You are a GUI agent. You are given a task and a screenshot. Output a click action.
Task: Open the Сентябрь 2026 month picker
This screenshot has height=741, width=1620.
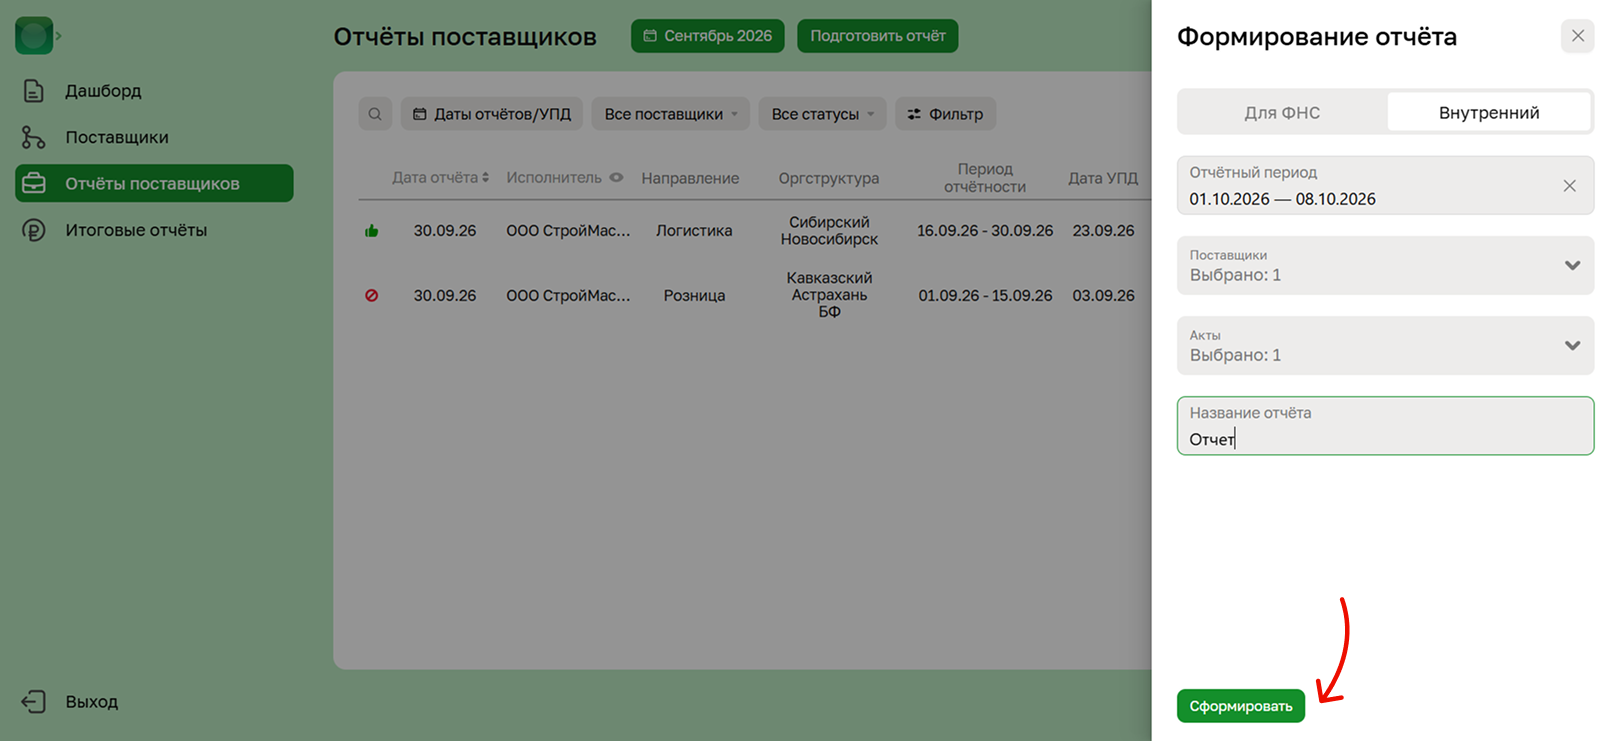[x=708, y=36]
